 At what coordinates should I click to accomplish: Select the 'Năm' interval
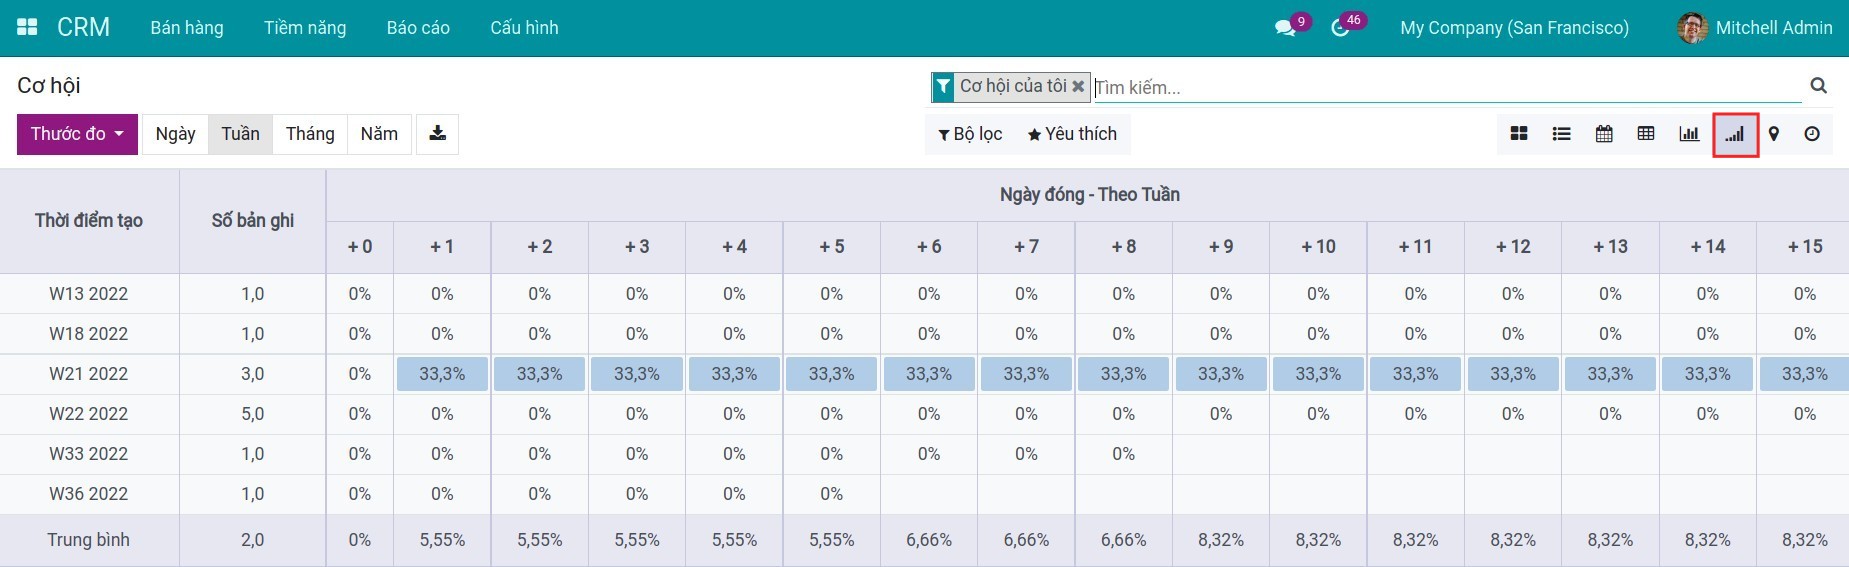[x=379, y=134]
